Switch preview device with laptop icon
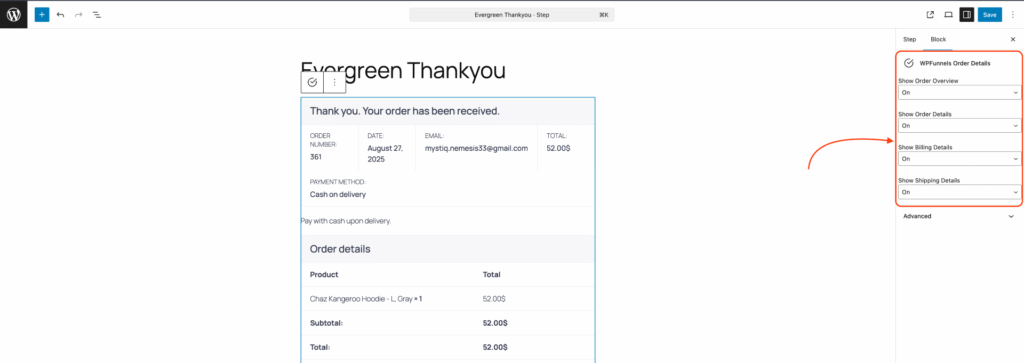The width and height of the screenshot is (1024, 363). pos(948,14)
